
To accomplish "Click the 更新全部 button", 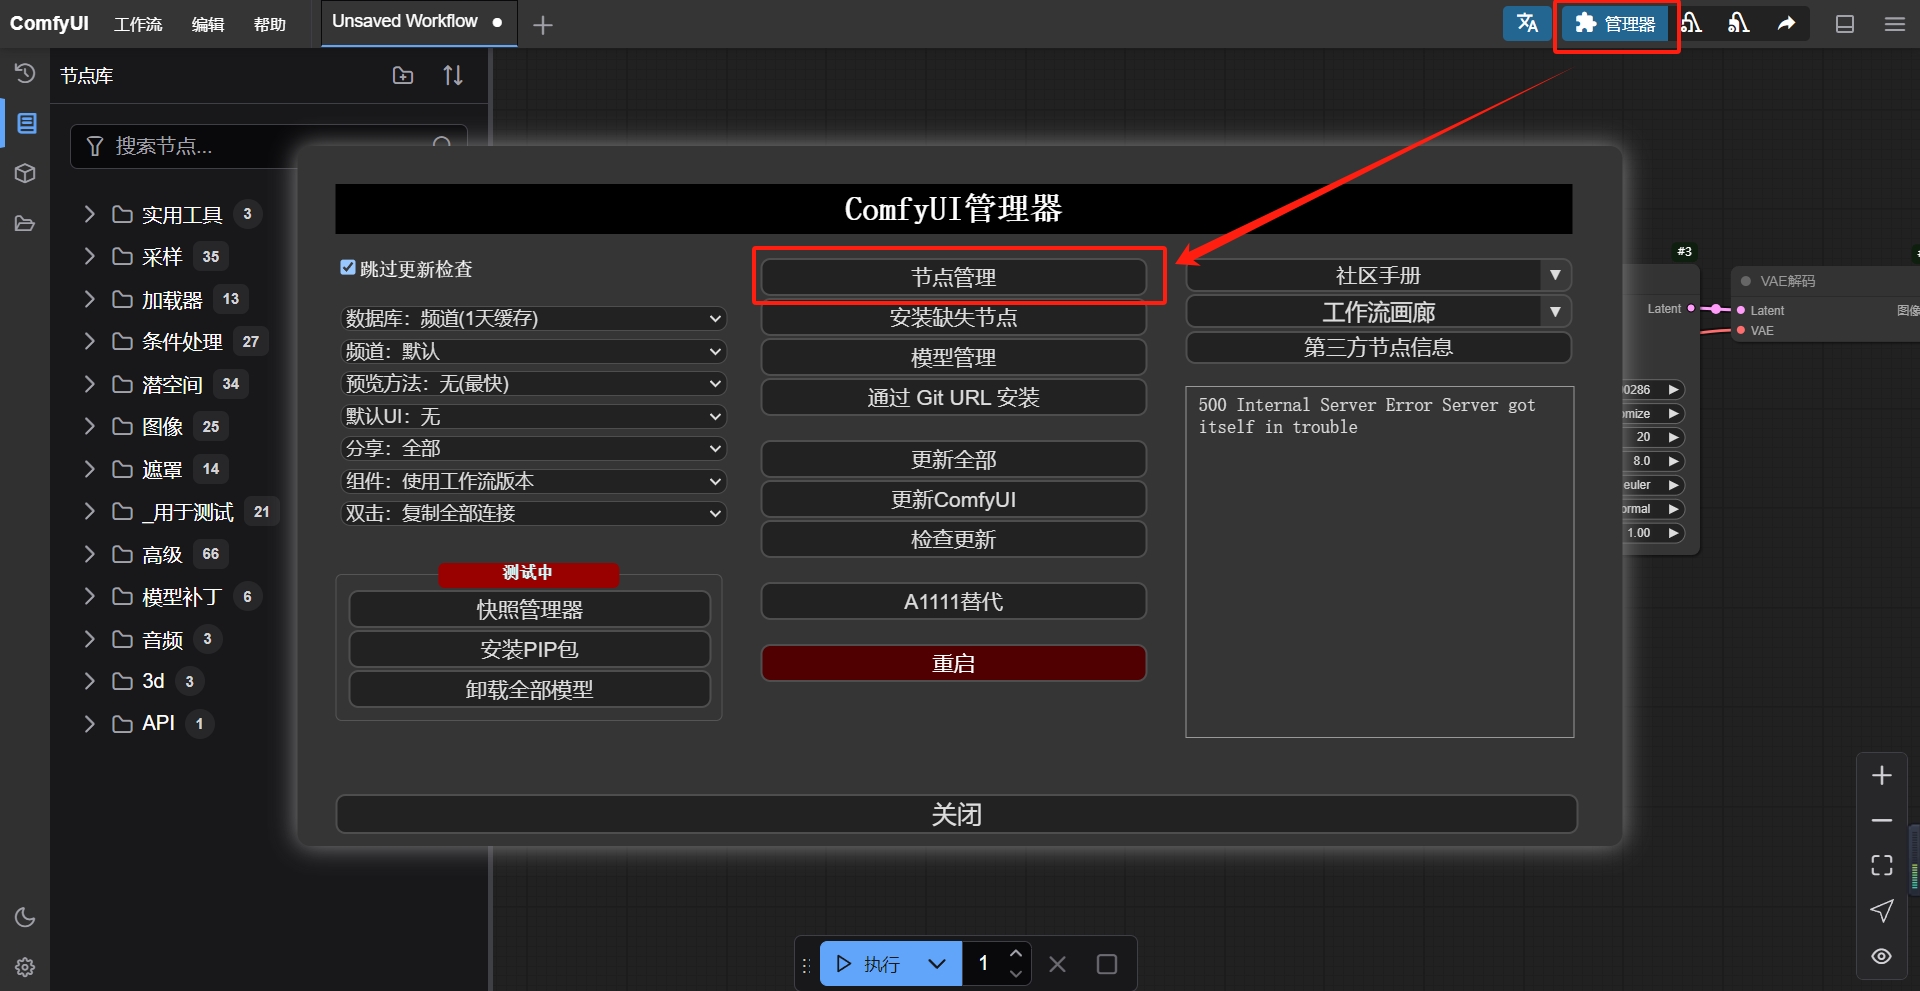I will [954, 459].
